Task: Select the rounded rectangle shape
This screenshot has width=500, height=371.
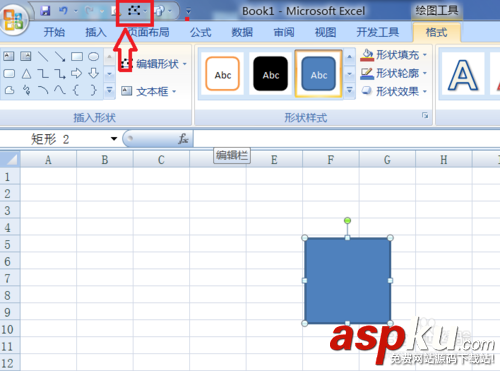Action: [x=9, y=73]
